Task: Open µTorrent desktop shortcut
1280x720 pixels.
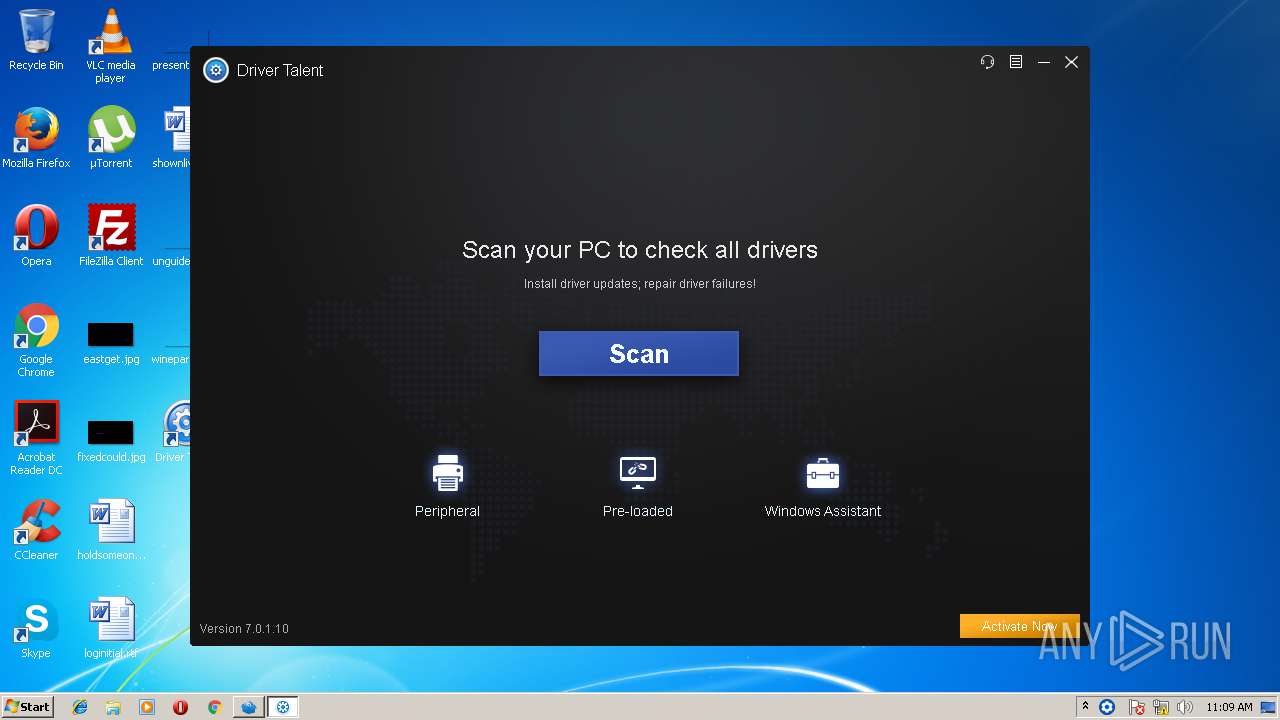Action: tap(110, 138)
